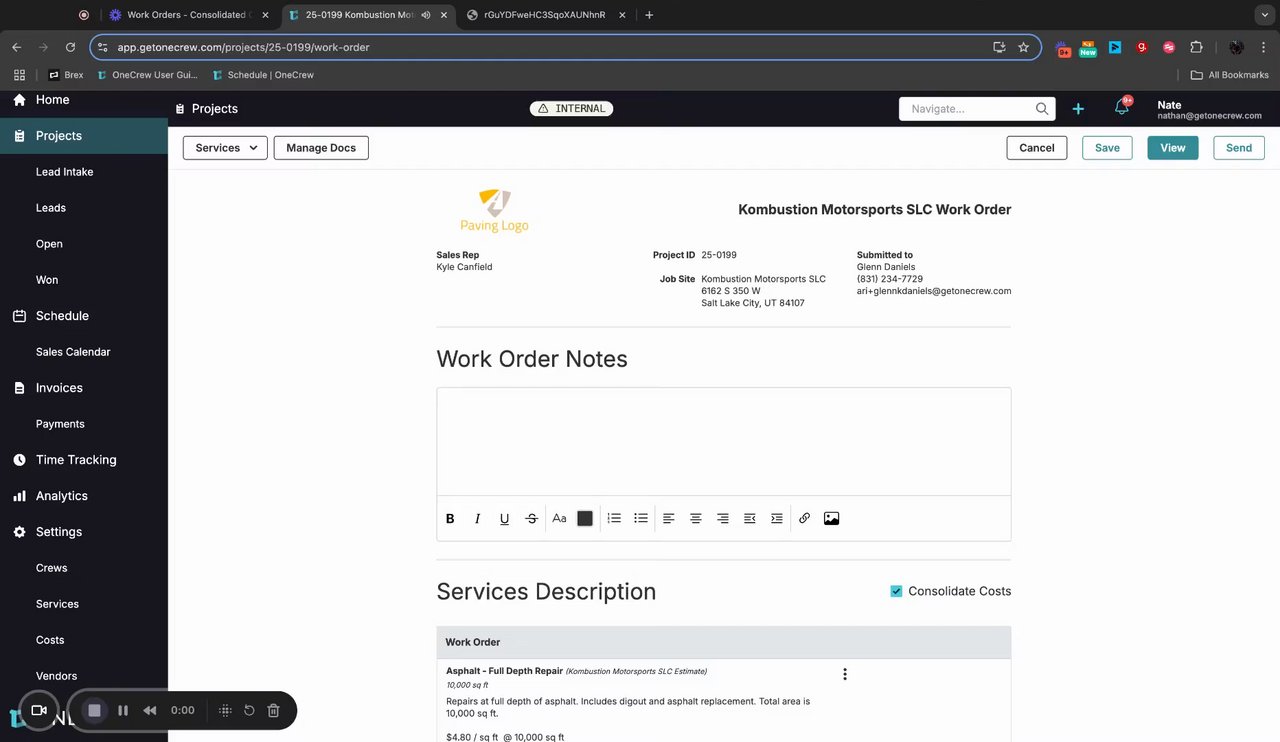Insert an image into the notes
This screenshot has height=742, width=1280.
tap(831, 518)
